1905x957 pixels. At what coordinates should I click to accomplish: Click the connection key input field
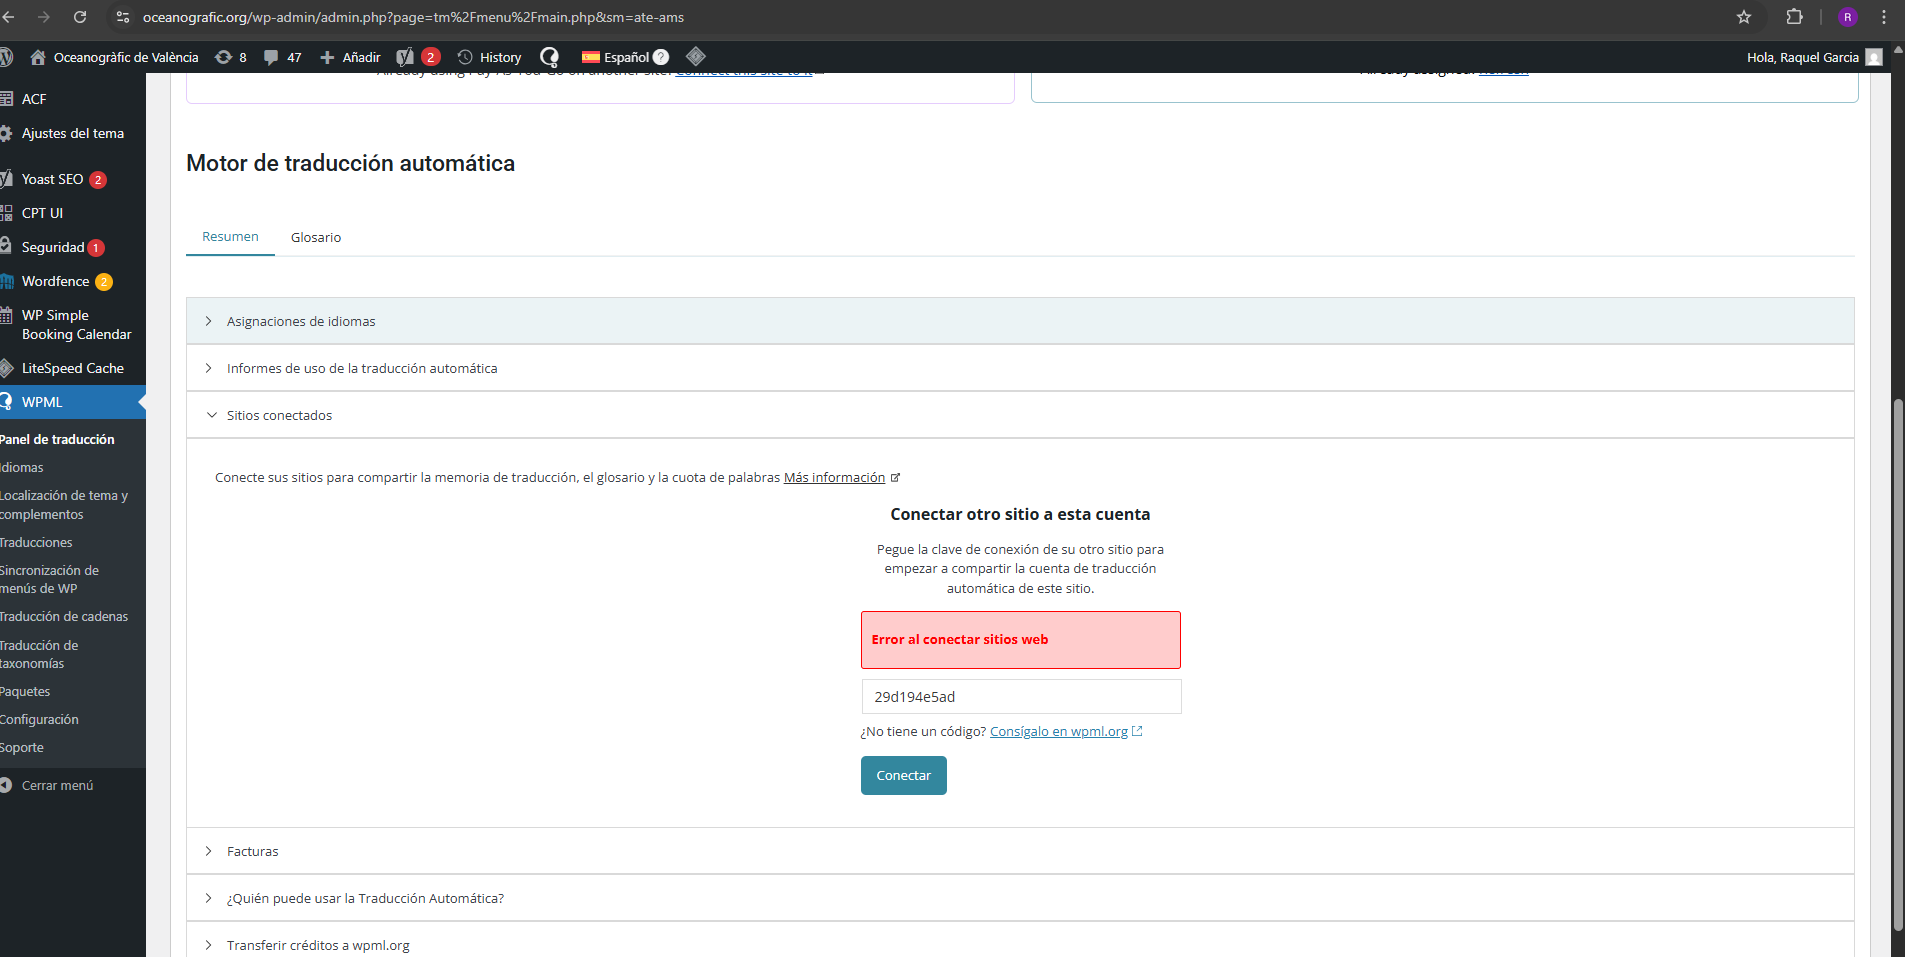point(1021,696)
